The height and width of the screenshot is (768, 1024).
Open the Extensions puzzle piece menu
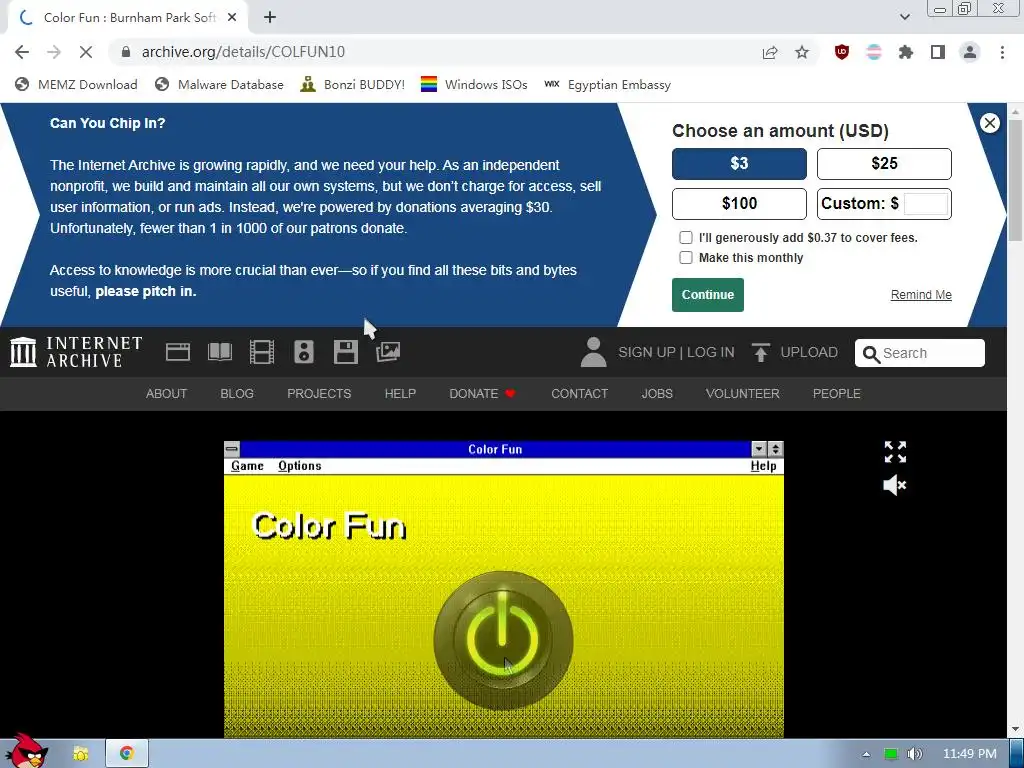pyautogui.click(x=906, y=52)
